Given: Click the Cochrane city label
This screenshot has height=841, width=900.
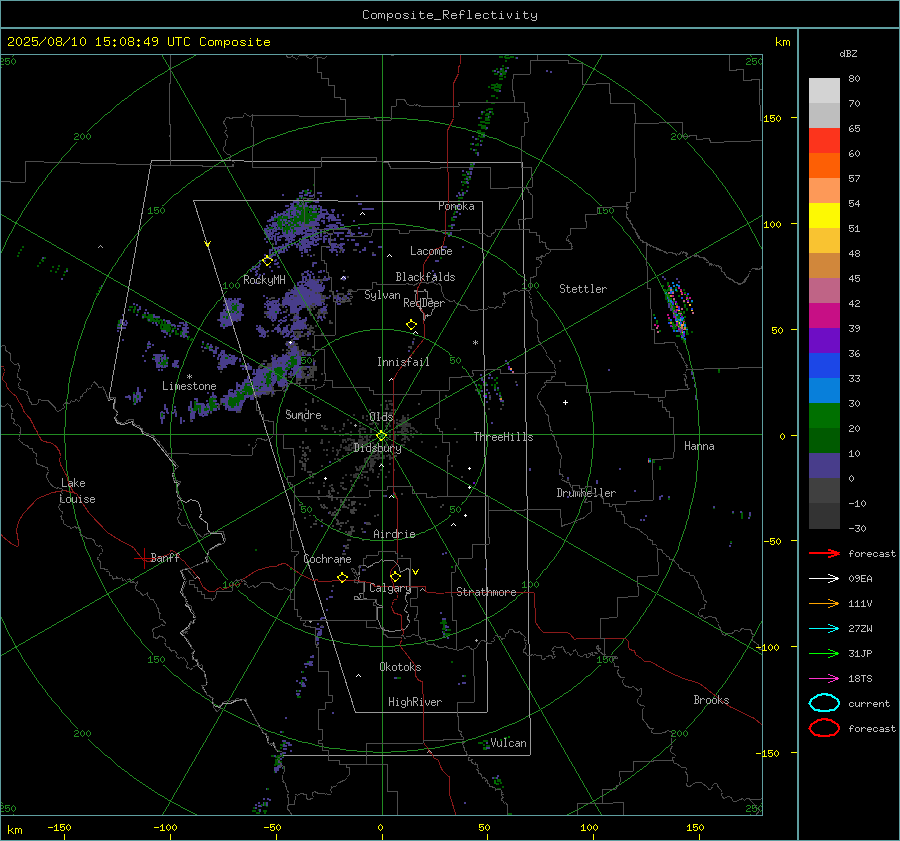Looking at the screenshot, I should [x=327, y=559].
